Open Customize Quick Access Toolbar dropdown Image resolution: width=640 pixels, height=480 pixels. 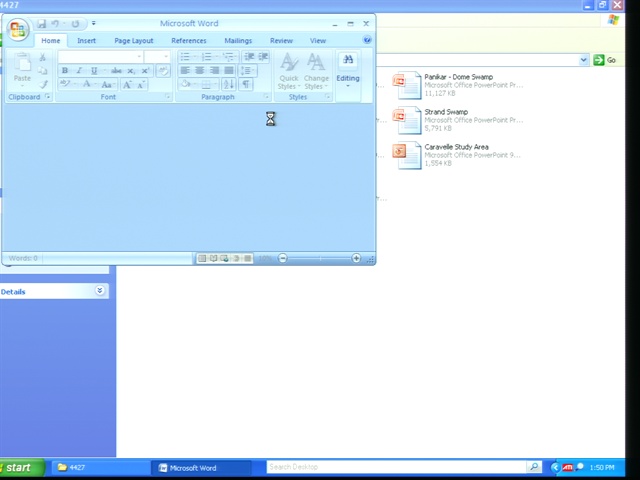(x=93, y=23)
